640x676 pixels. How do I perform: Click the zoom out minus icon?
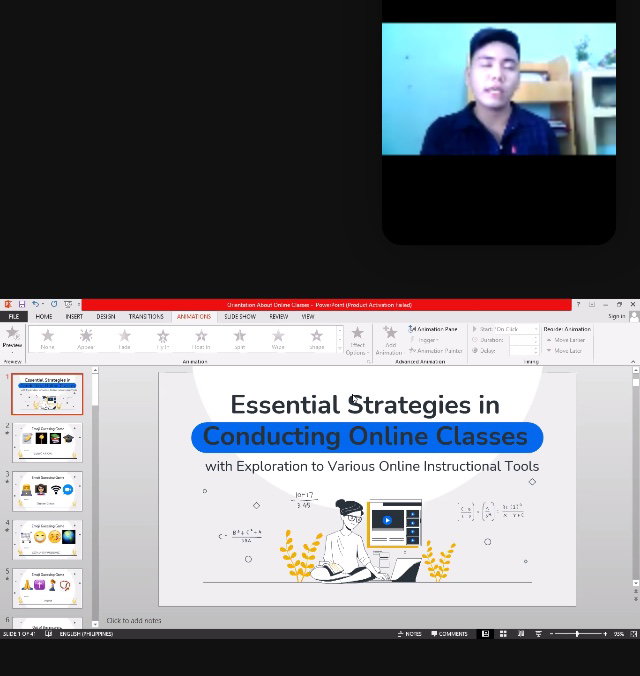[552, 634]
